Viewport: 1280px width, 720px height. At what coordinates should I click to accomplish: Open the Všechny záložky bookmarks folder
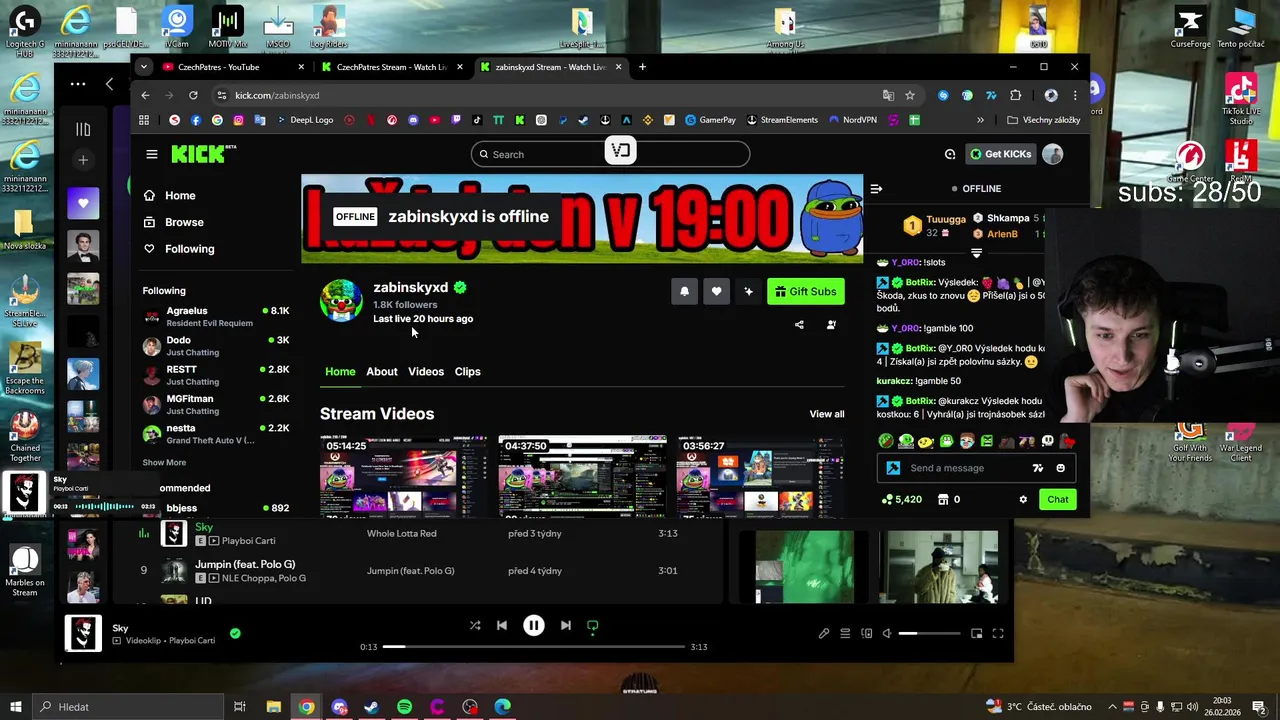(1044, 120)
